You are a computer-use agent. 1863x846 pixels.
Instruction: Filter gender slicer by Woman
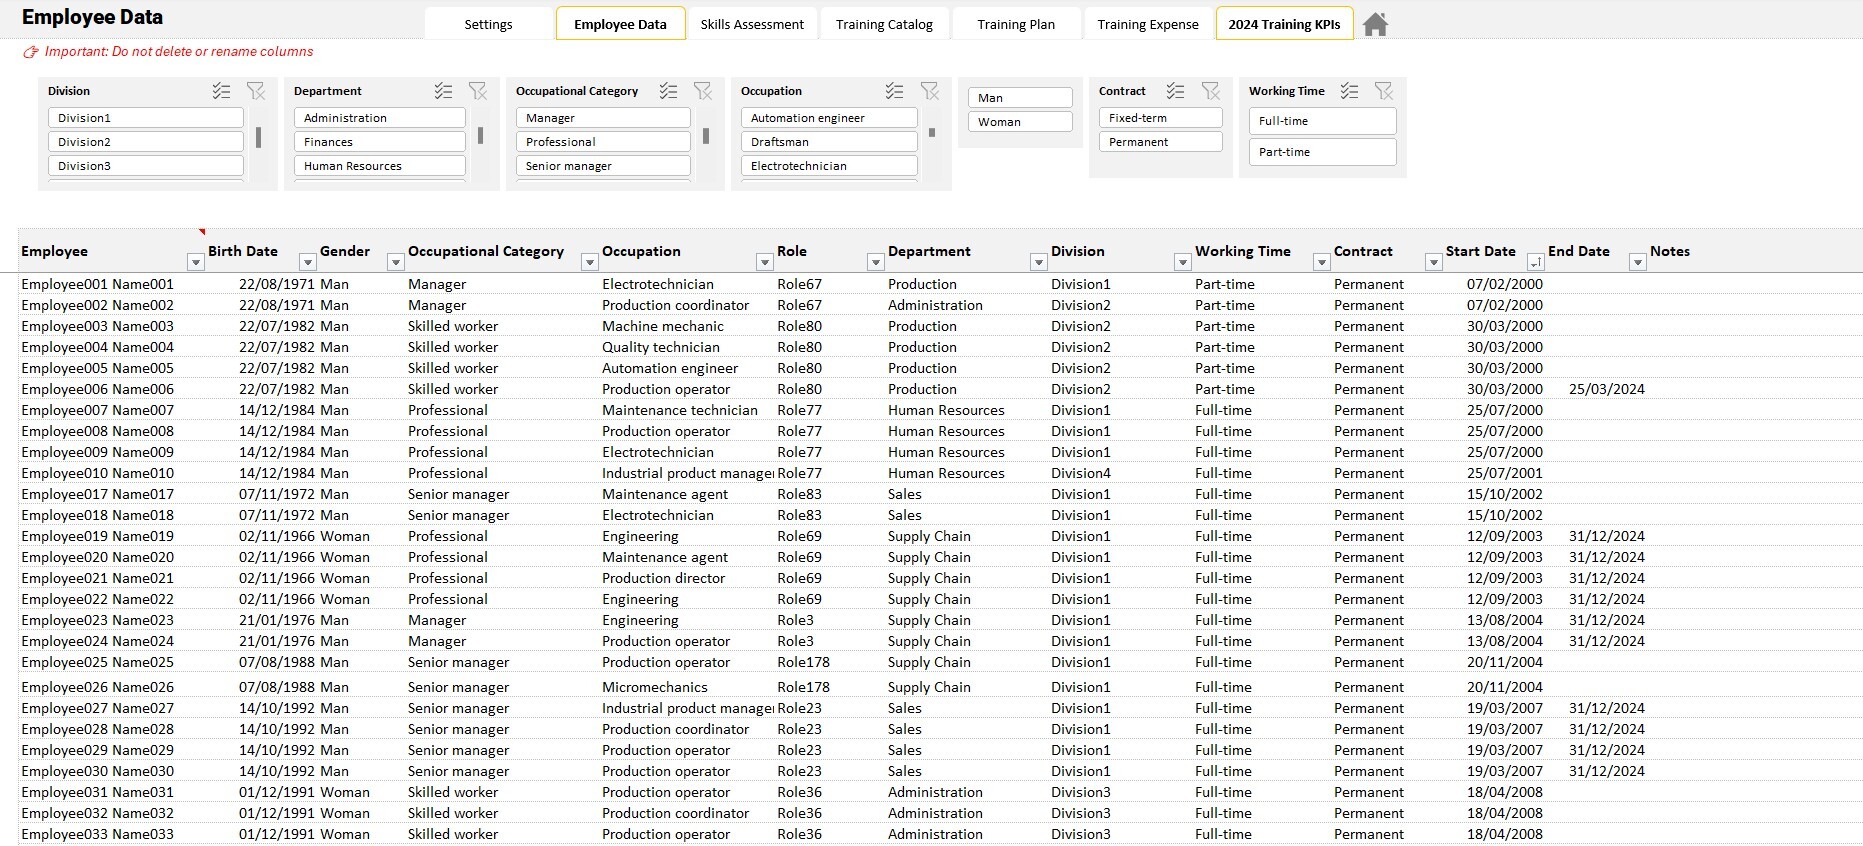(1020, 122)
